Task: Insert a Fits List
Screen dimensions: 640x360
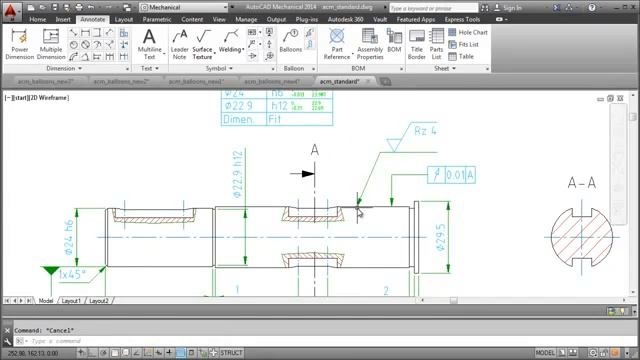Action: click(x=463, y=44)
